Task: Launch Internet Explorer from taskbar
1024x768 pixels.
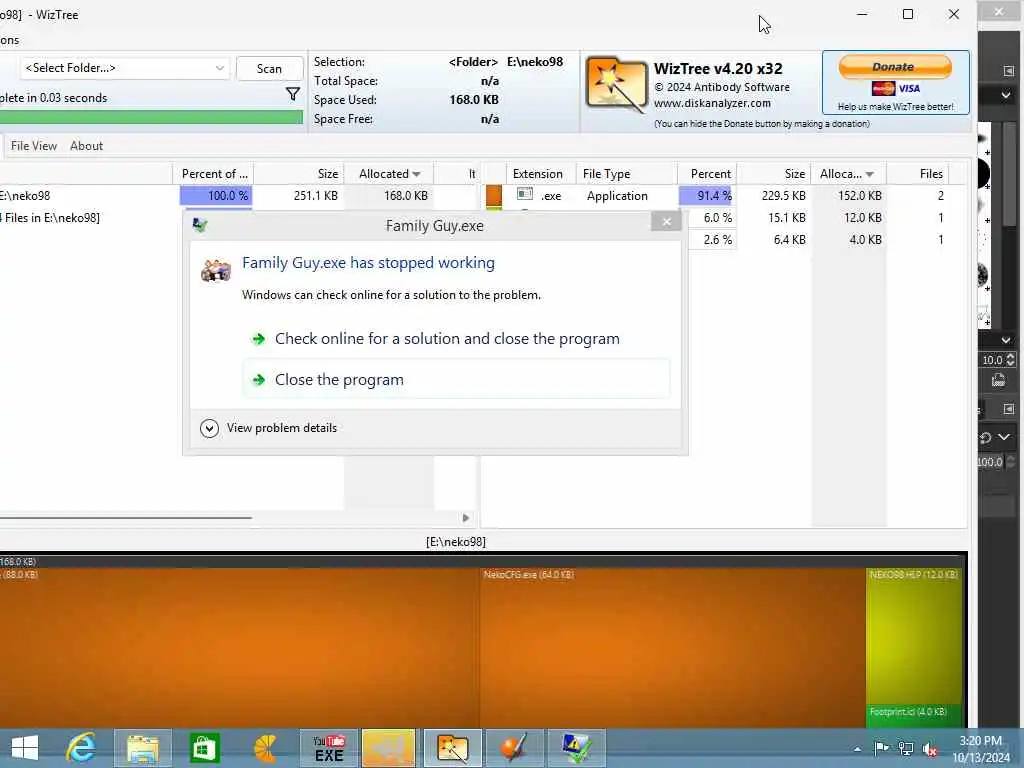Action: pyautogui.click(x=82, y=748)
